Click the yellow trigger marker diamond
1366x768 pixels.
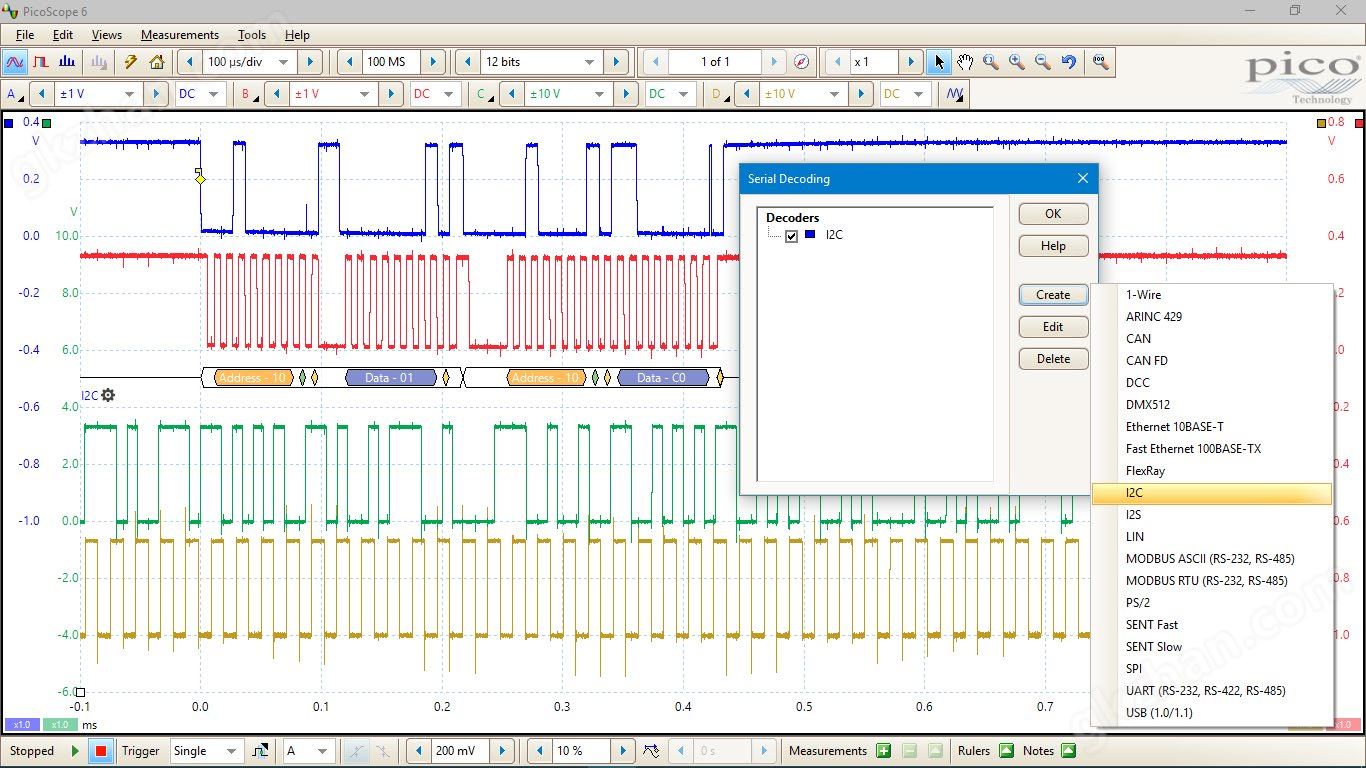(x=200, y=178)
